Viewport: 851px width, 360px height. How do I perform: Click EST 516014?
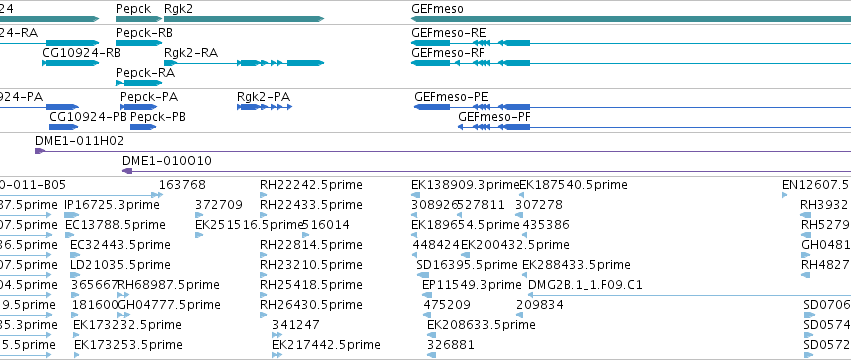point(326,225)
